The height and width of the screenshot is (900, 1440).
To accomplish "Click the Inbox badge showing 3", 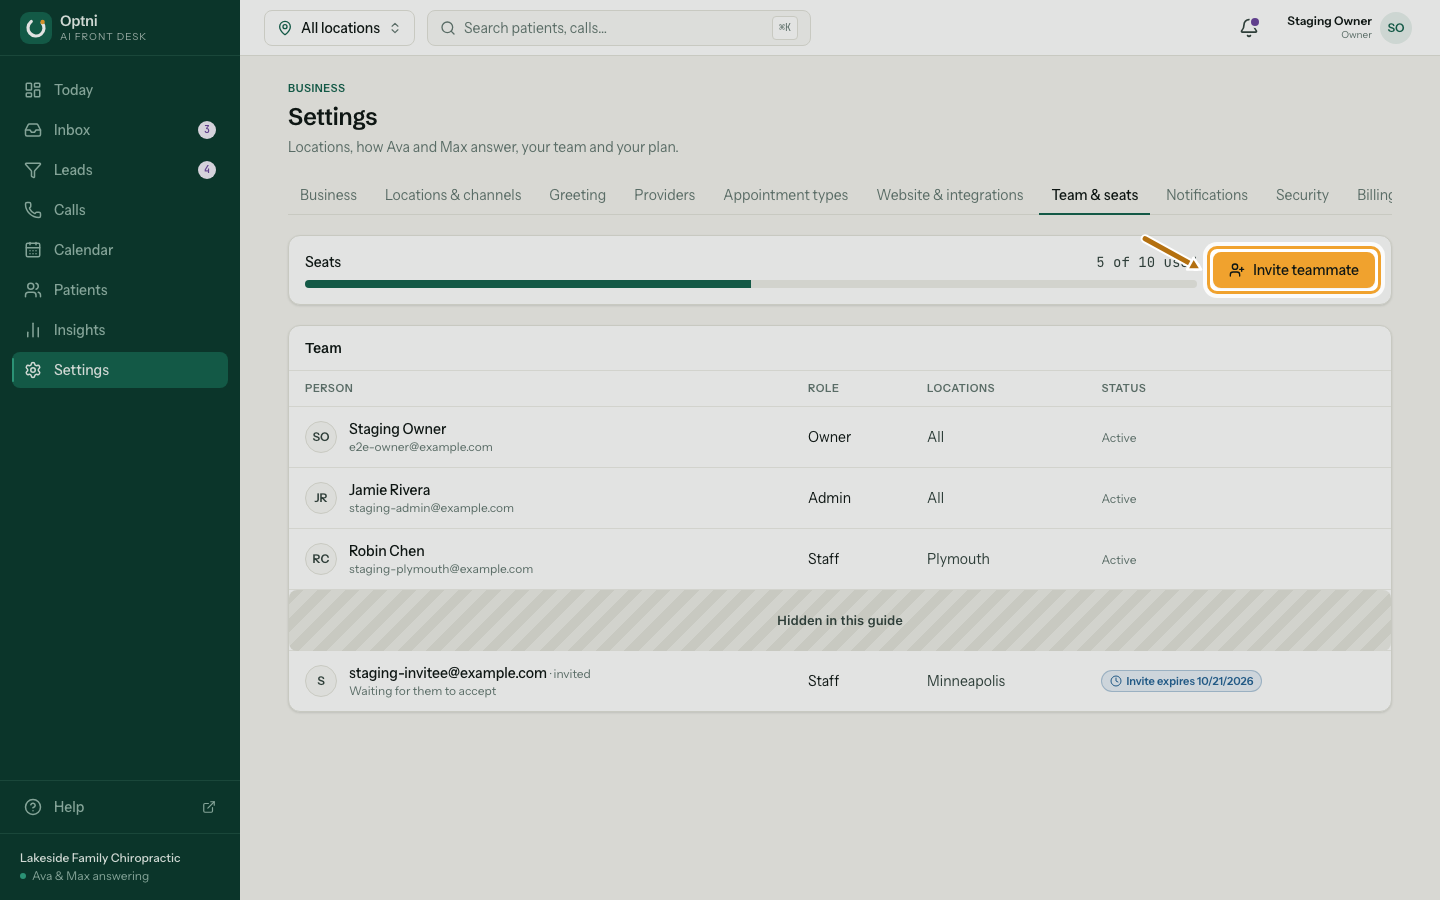I will [x=207, y=130].
